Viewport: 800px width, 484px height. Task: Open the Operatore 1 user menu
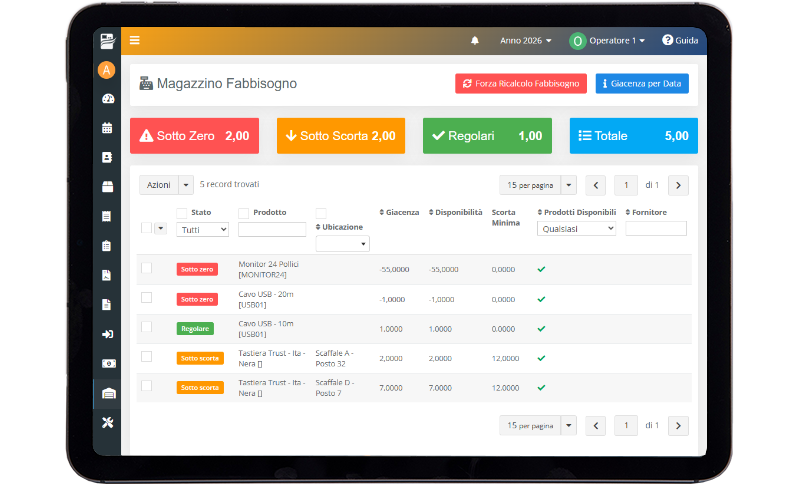click(x=607, y=41)
